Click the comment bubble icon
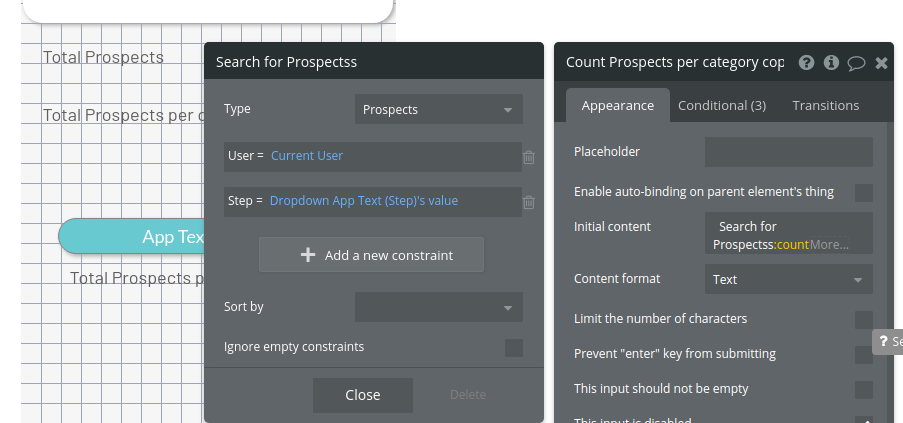 click(x=856, y=62)
